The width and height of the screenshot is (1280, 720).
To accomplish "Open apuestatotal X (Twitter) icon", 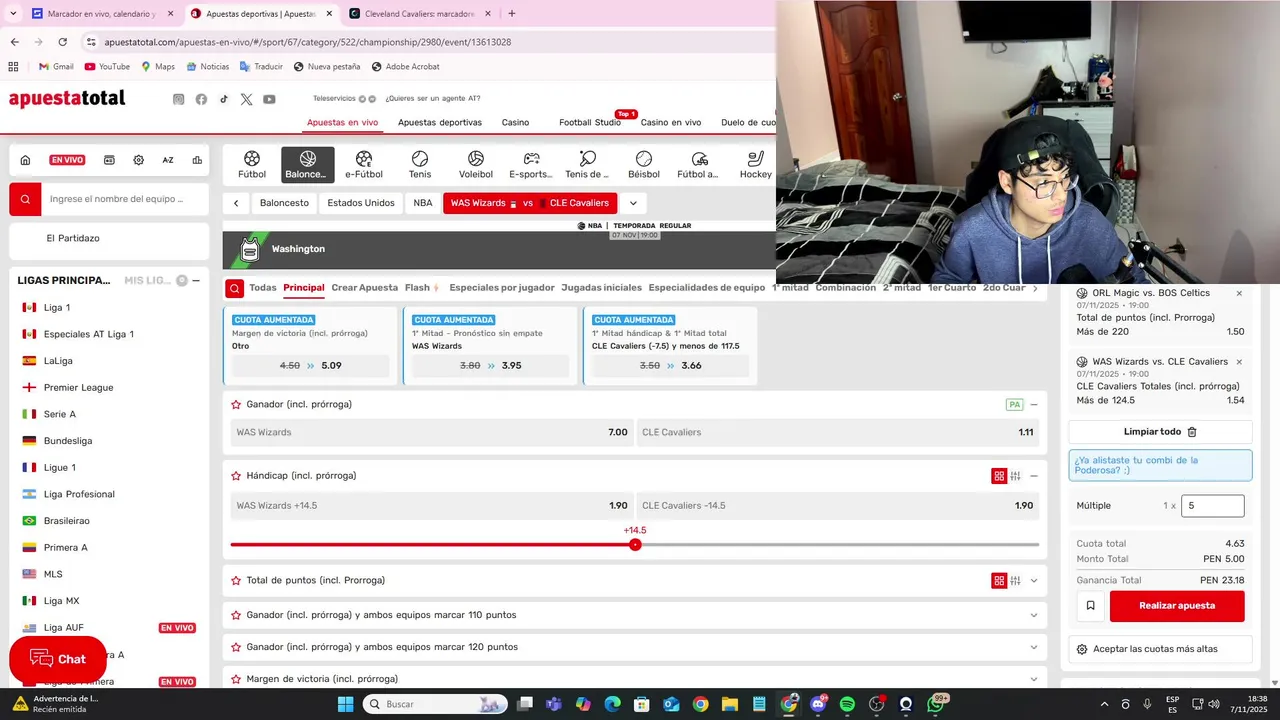I will pyautogui.click(x=246, y=99).
